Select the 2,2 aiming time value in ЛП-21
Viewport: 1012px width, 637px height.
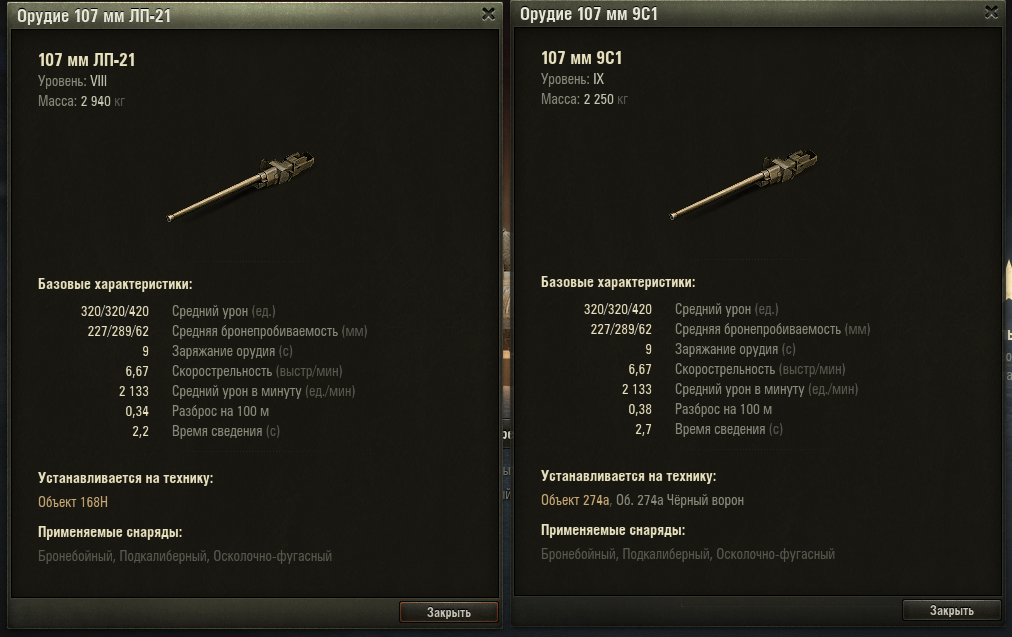[x=140, y=431]
